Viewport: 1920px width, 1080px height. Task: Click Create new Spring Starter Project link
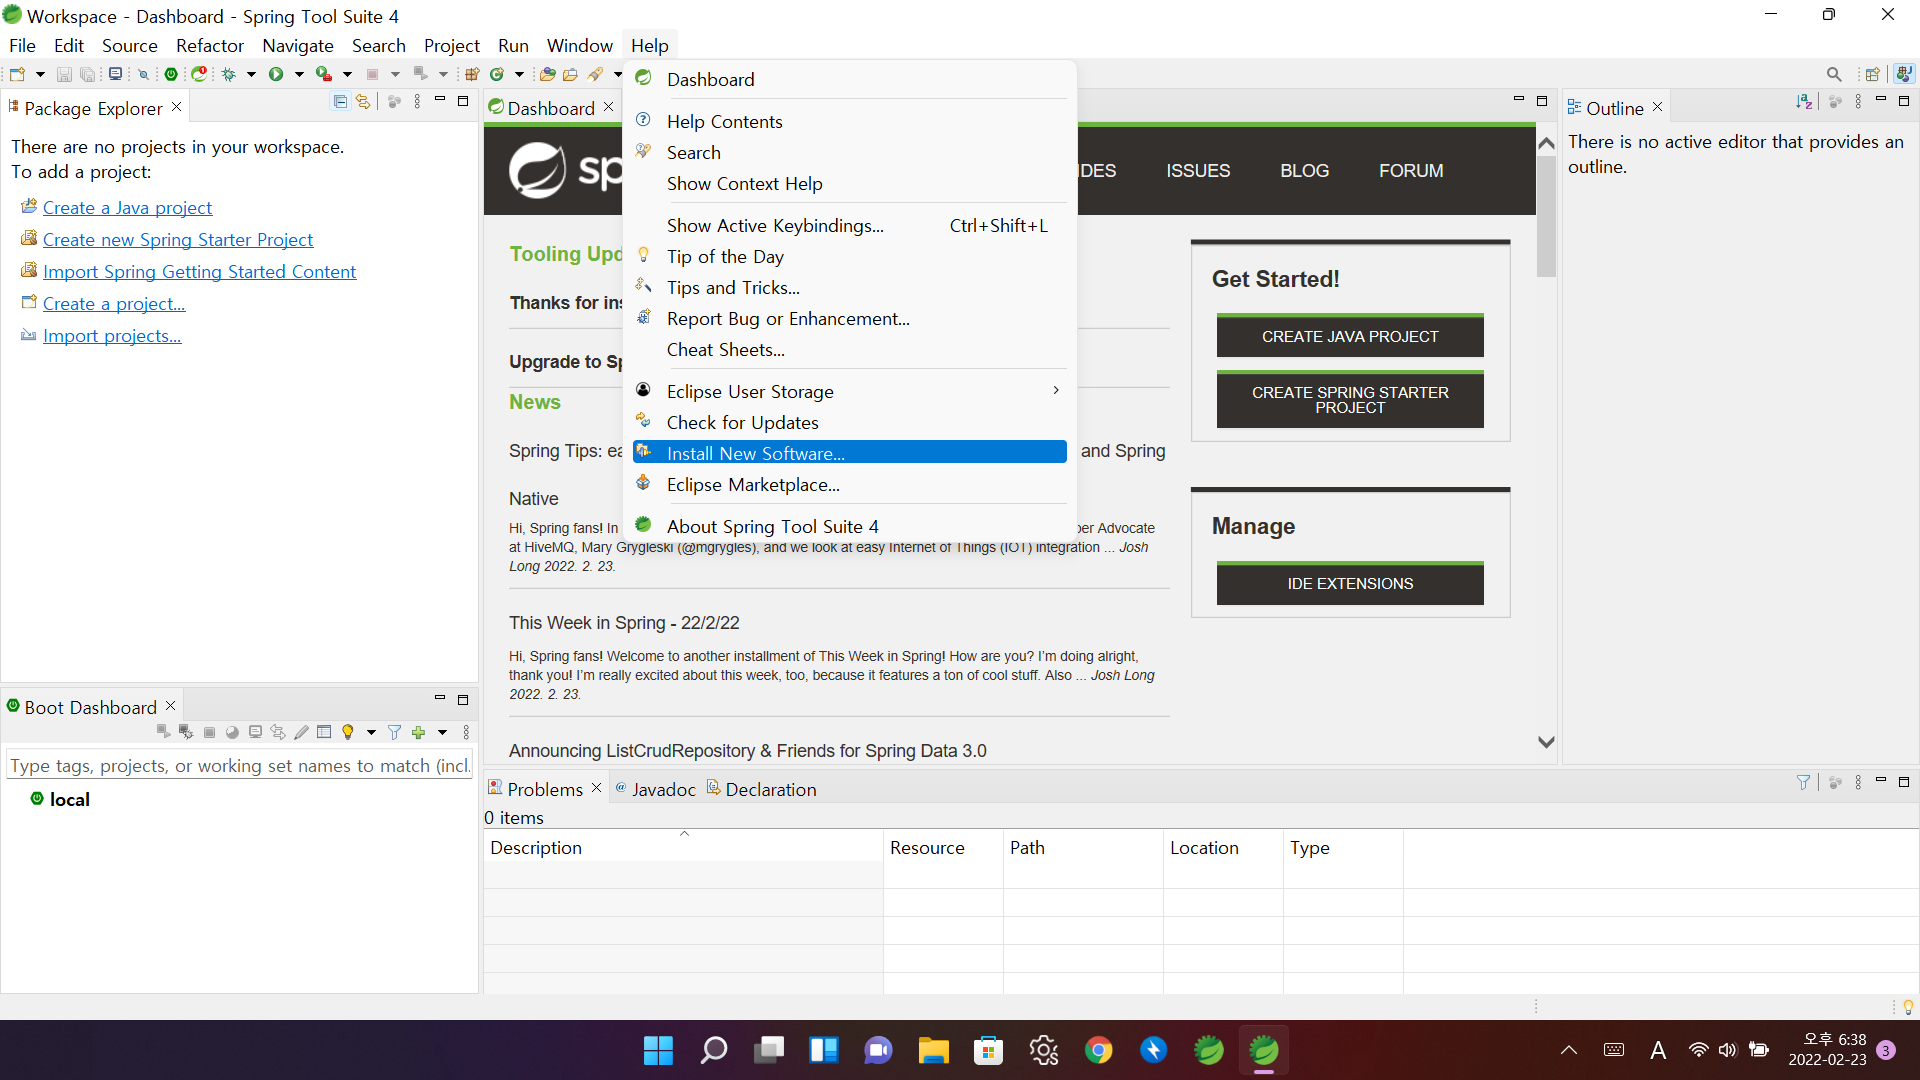[x=177, y=240]
